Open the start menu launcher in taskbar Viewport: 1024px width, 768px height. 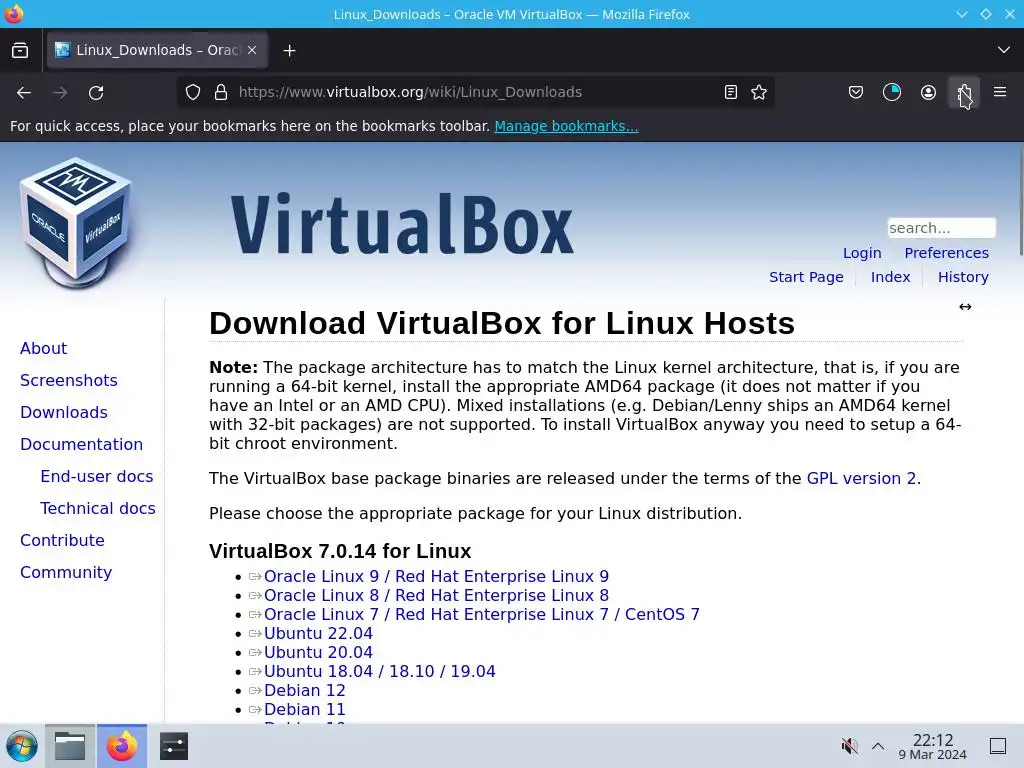(22, 746)
